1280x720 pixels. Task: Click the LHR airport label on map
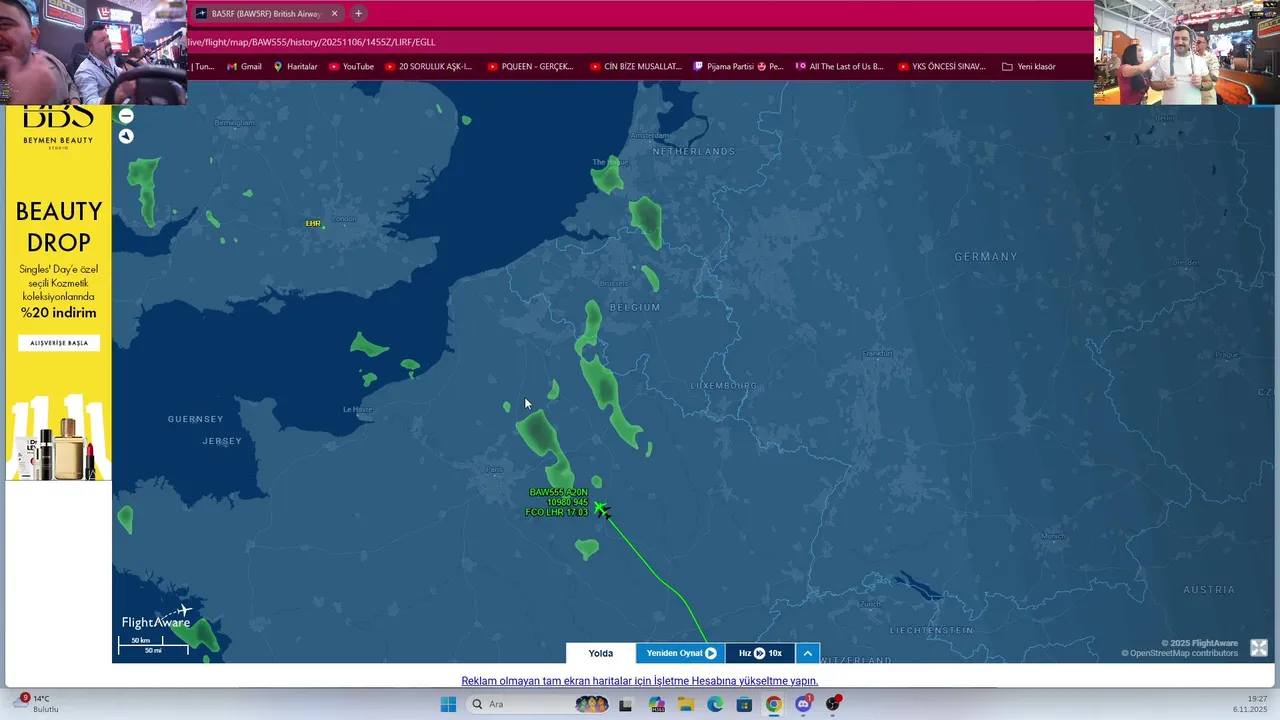(313, 223)
